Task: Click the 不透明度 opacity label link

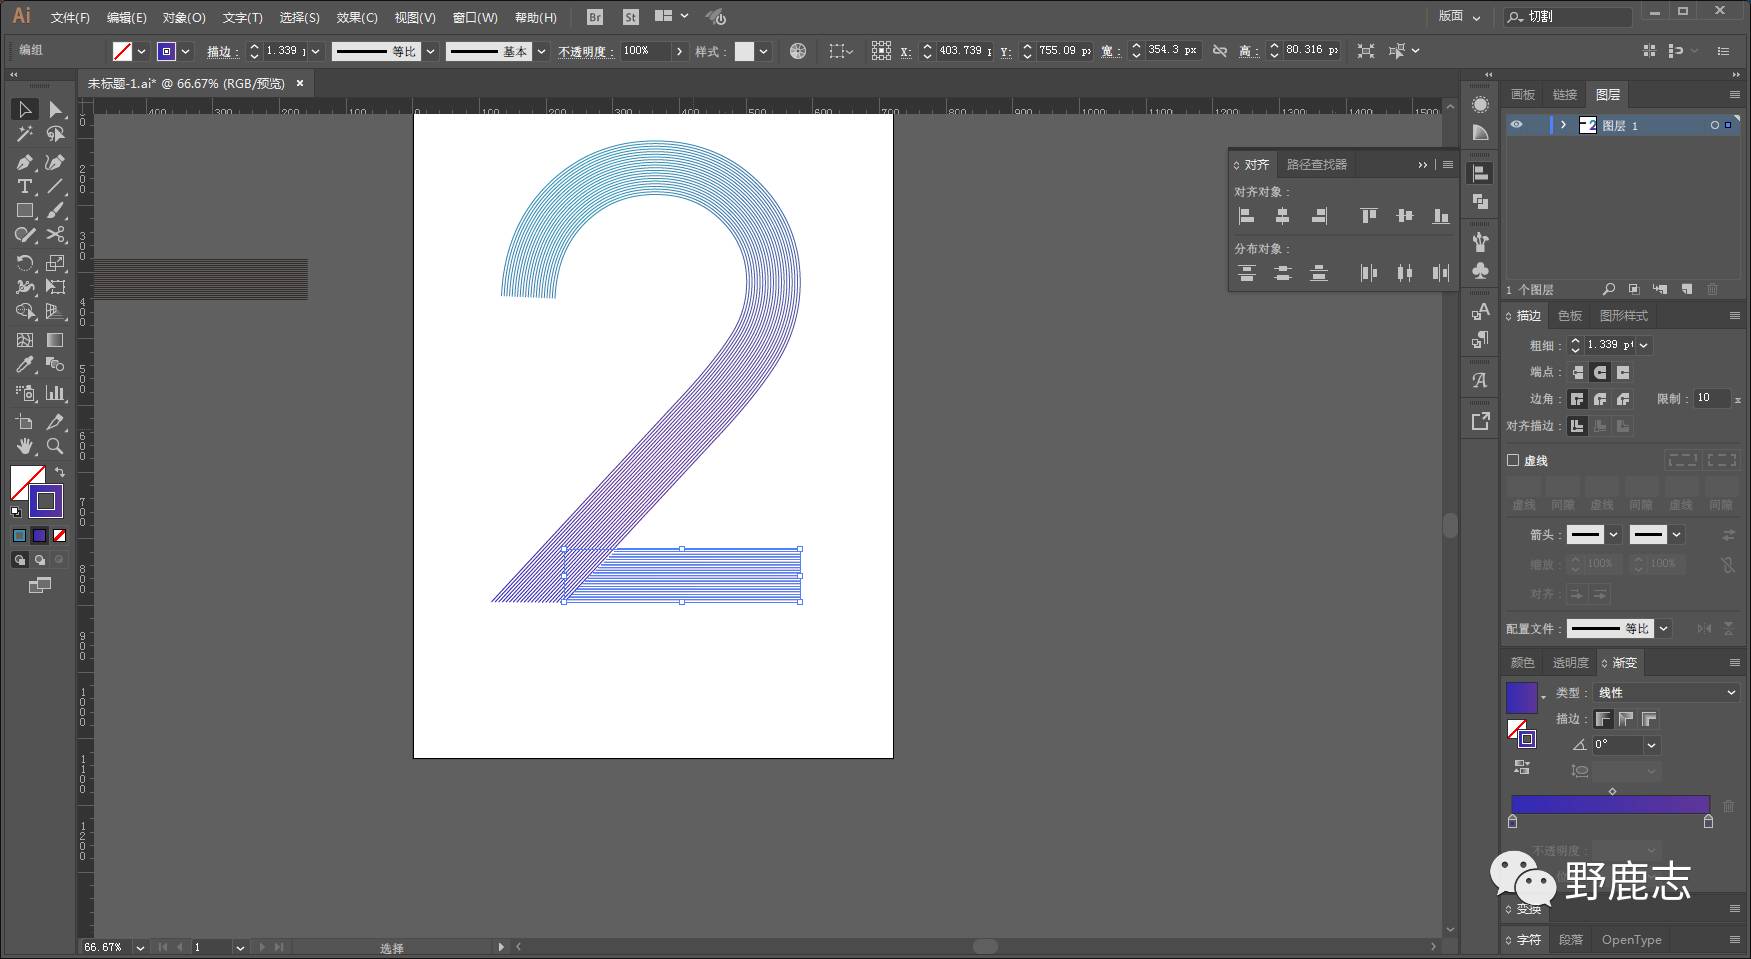Action: (585, 51)
